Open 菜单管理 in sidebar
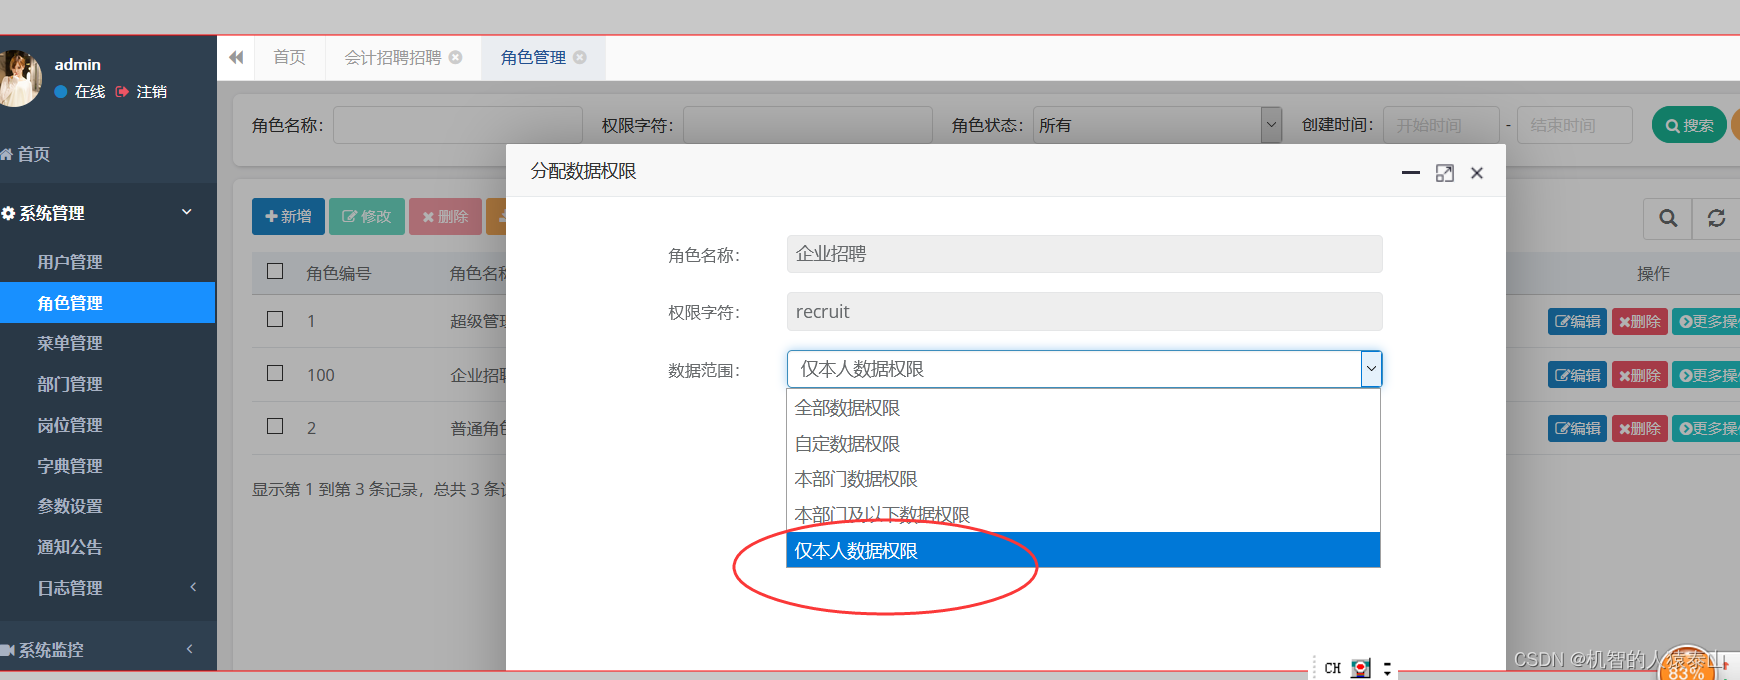Image resolution: width=1740 pixels, height=680 pixels. coord(70,343)
